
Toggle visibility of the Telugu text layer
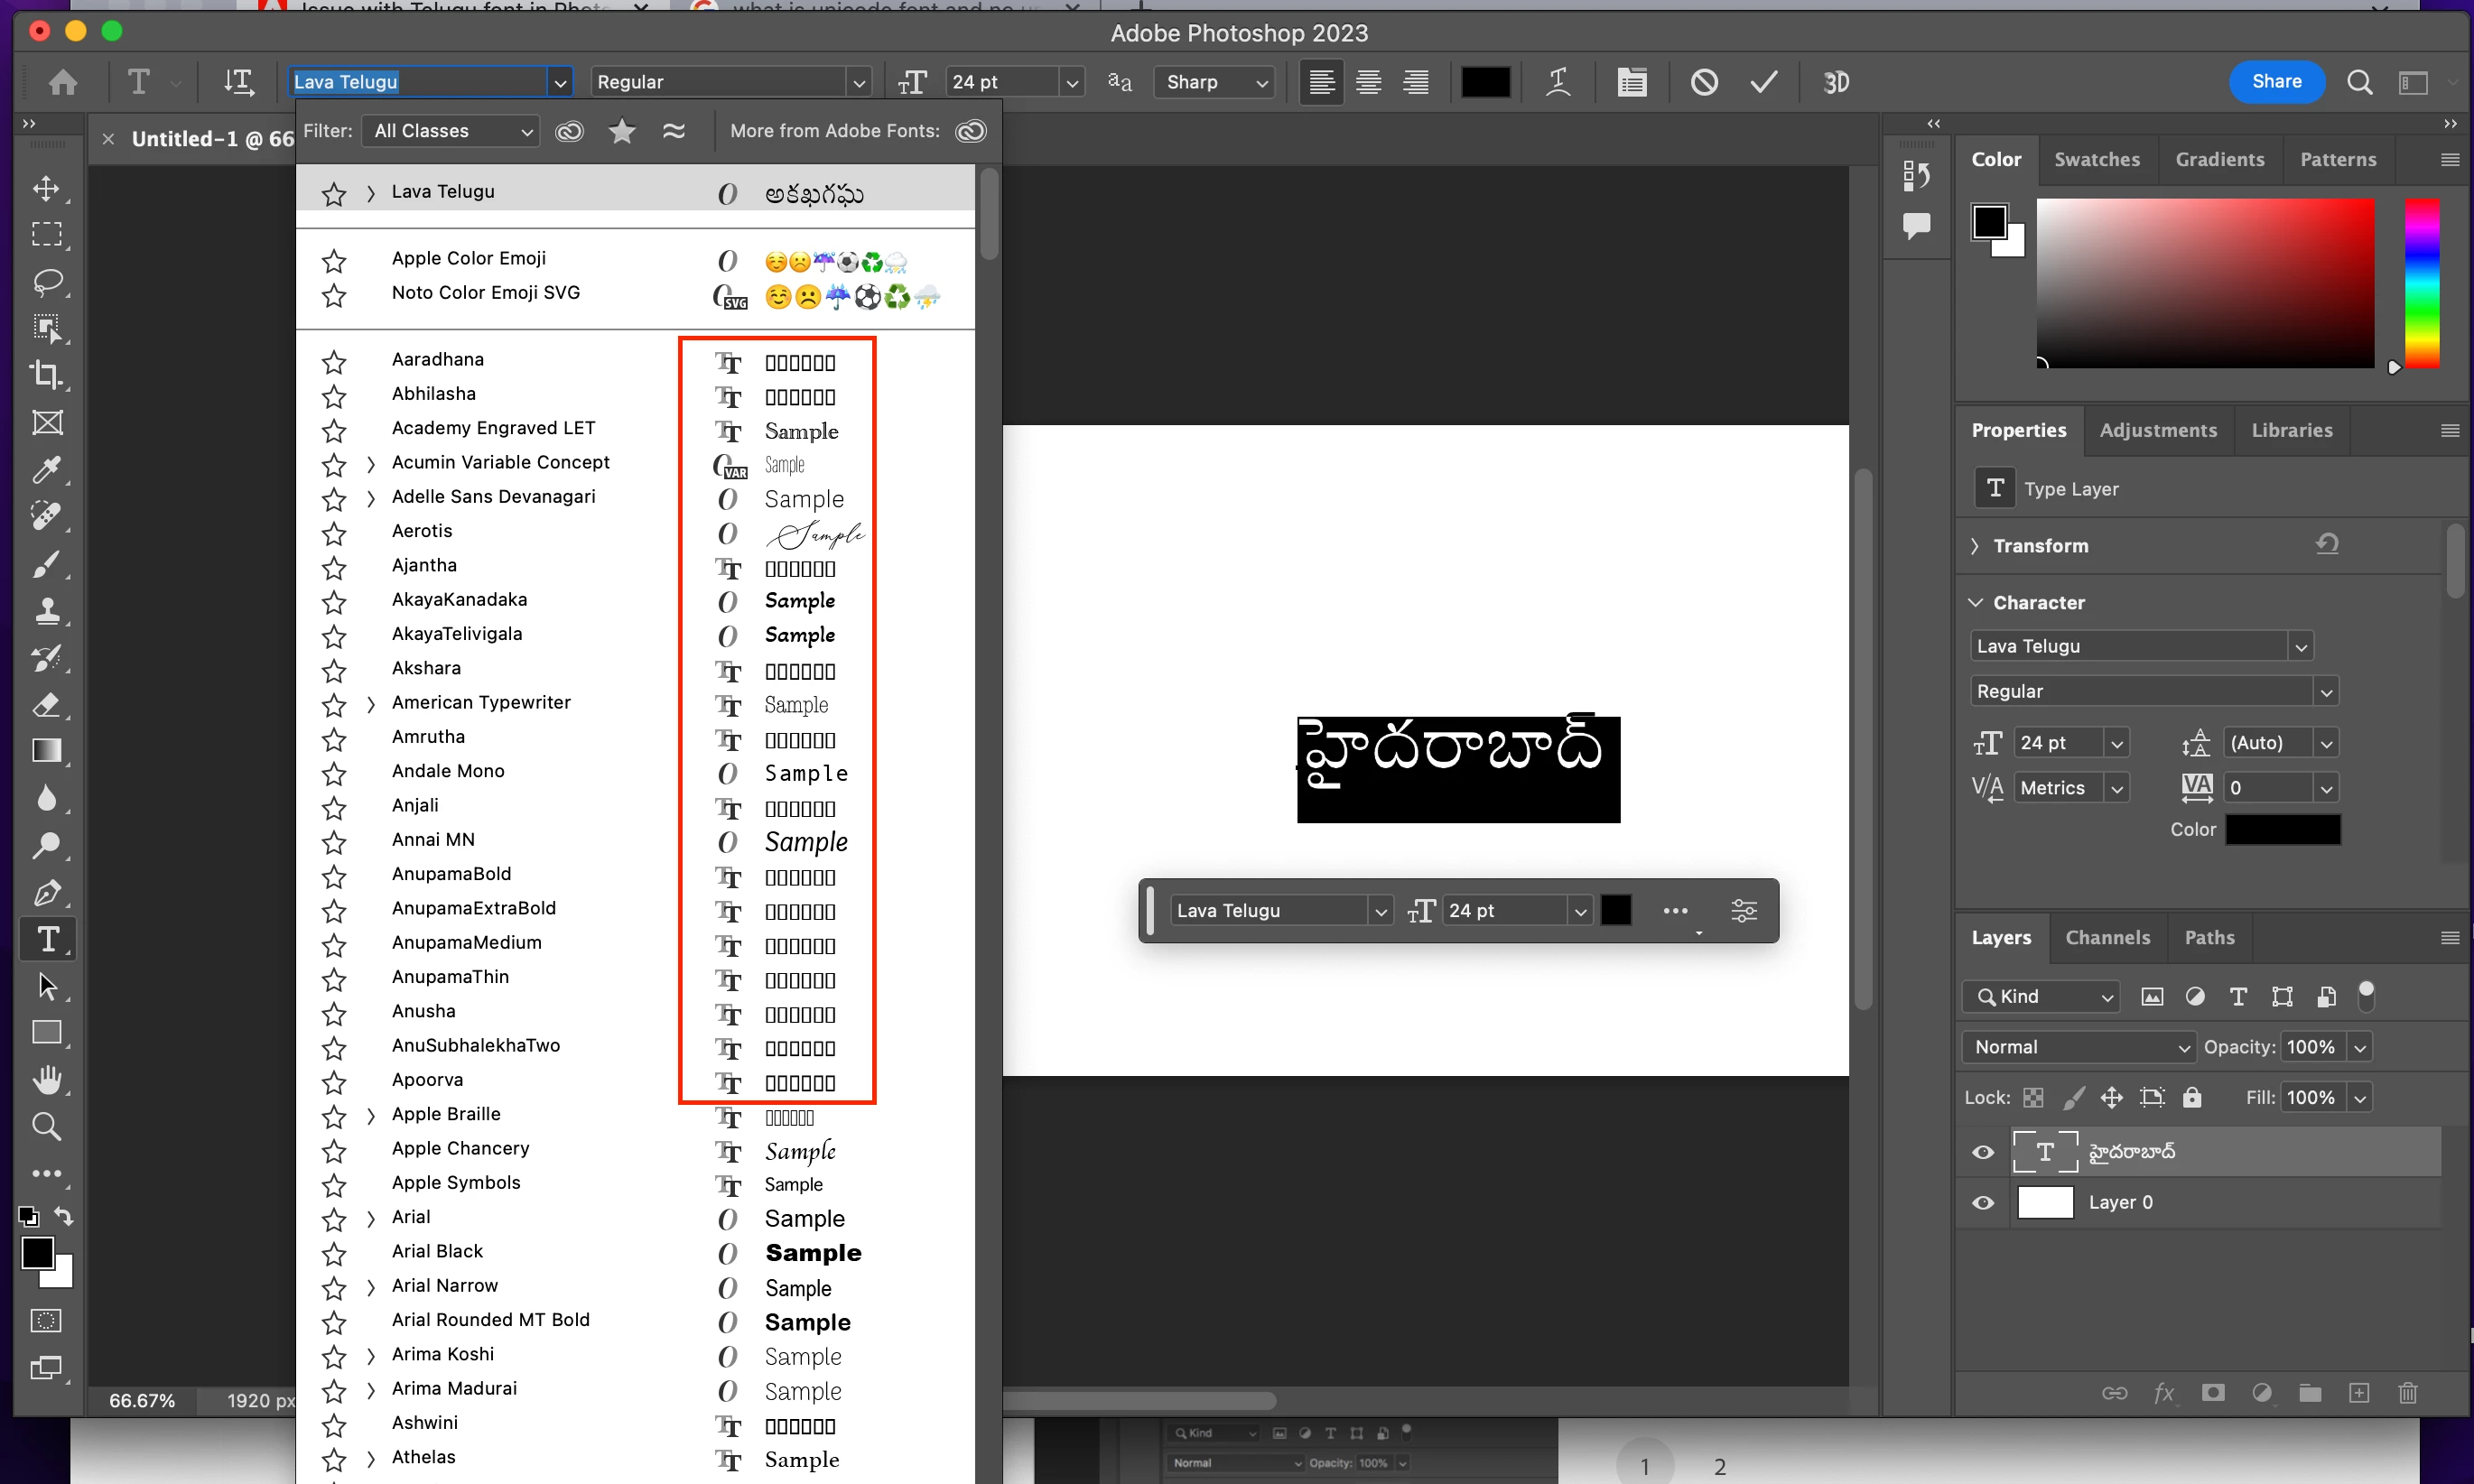pos(1983,1152)
